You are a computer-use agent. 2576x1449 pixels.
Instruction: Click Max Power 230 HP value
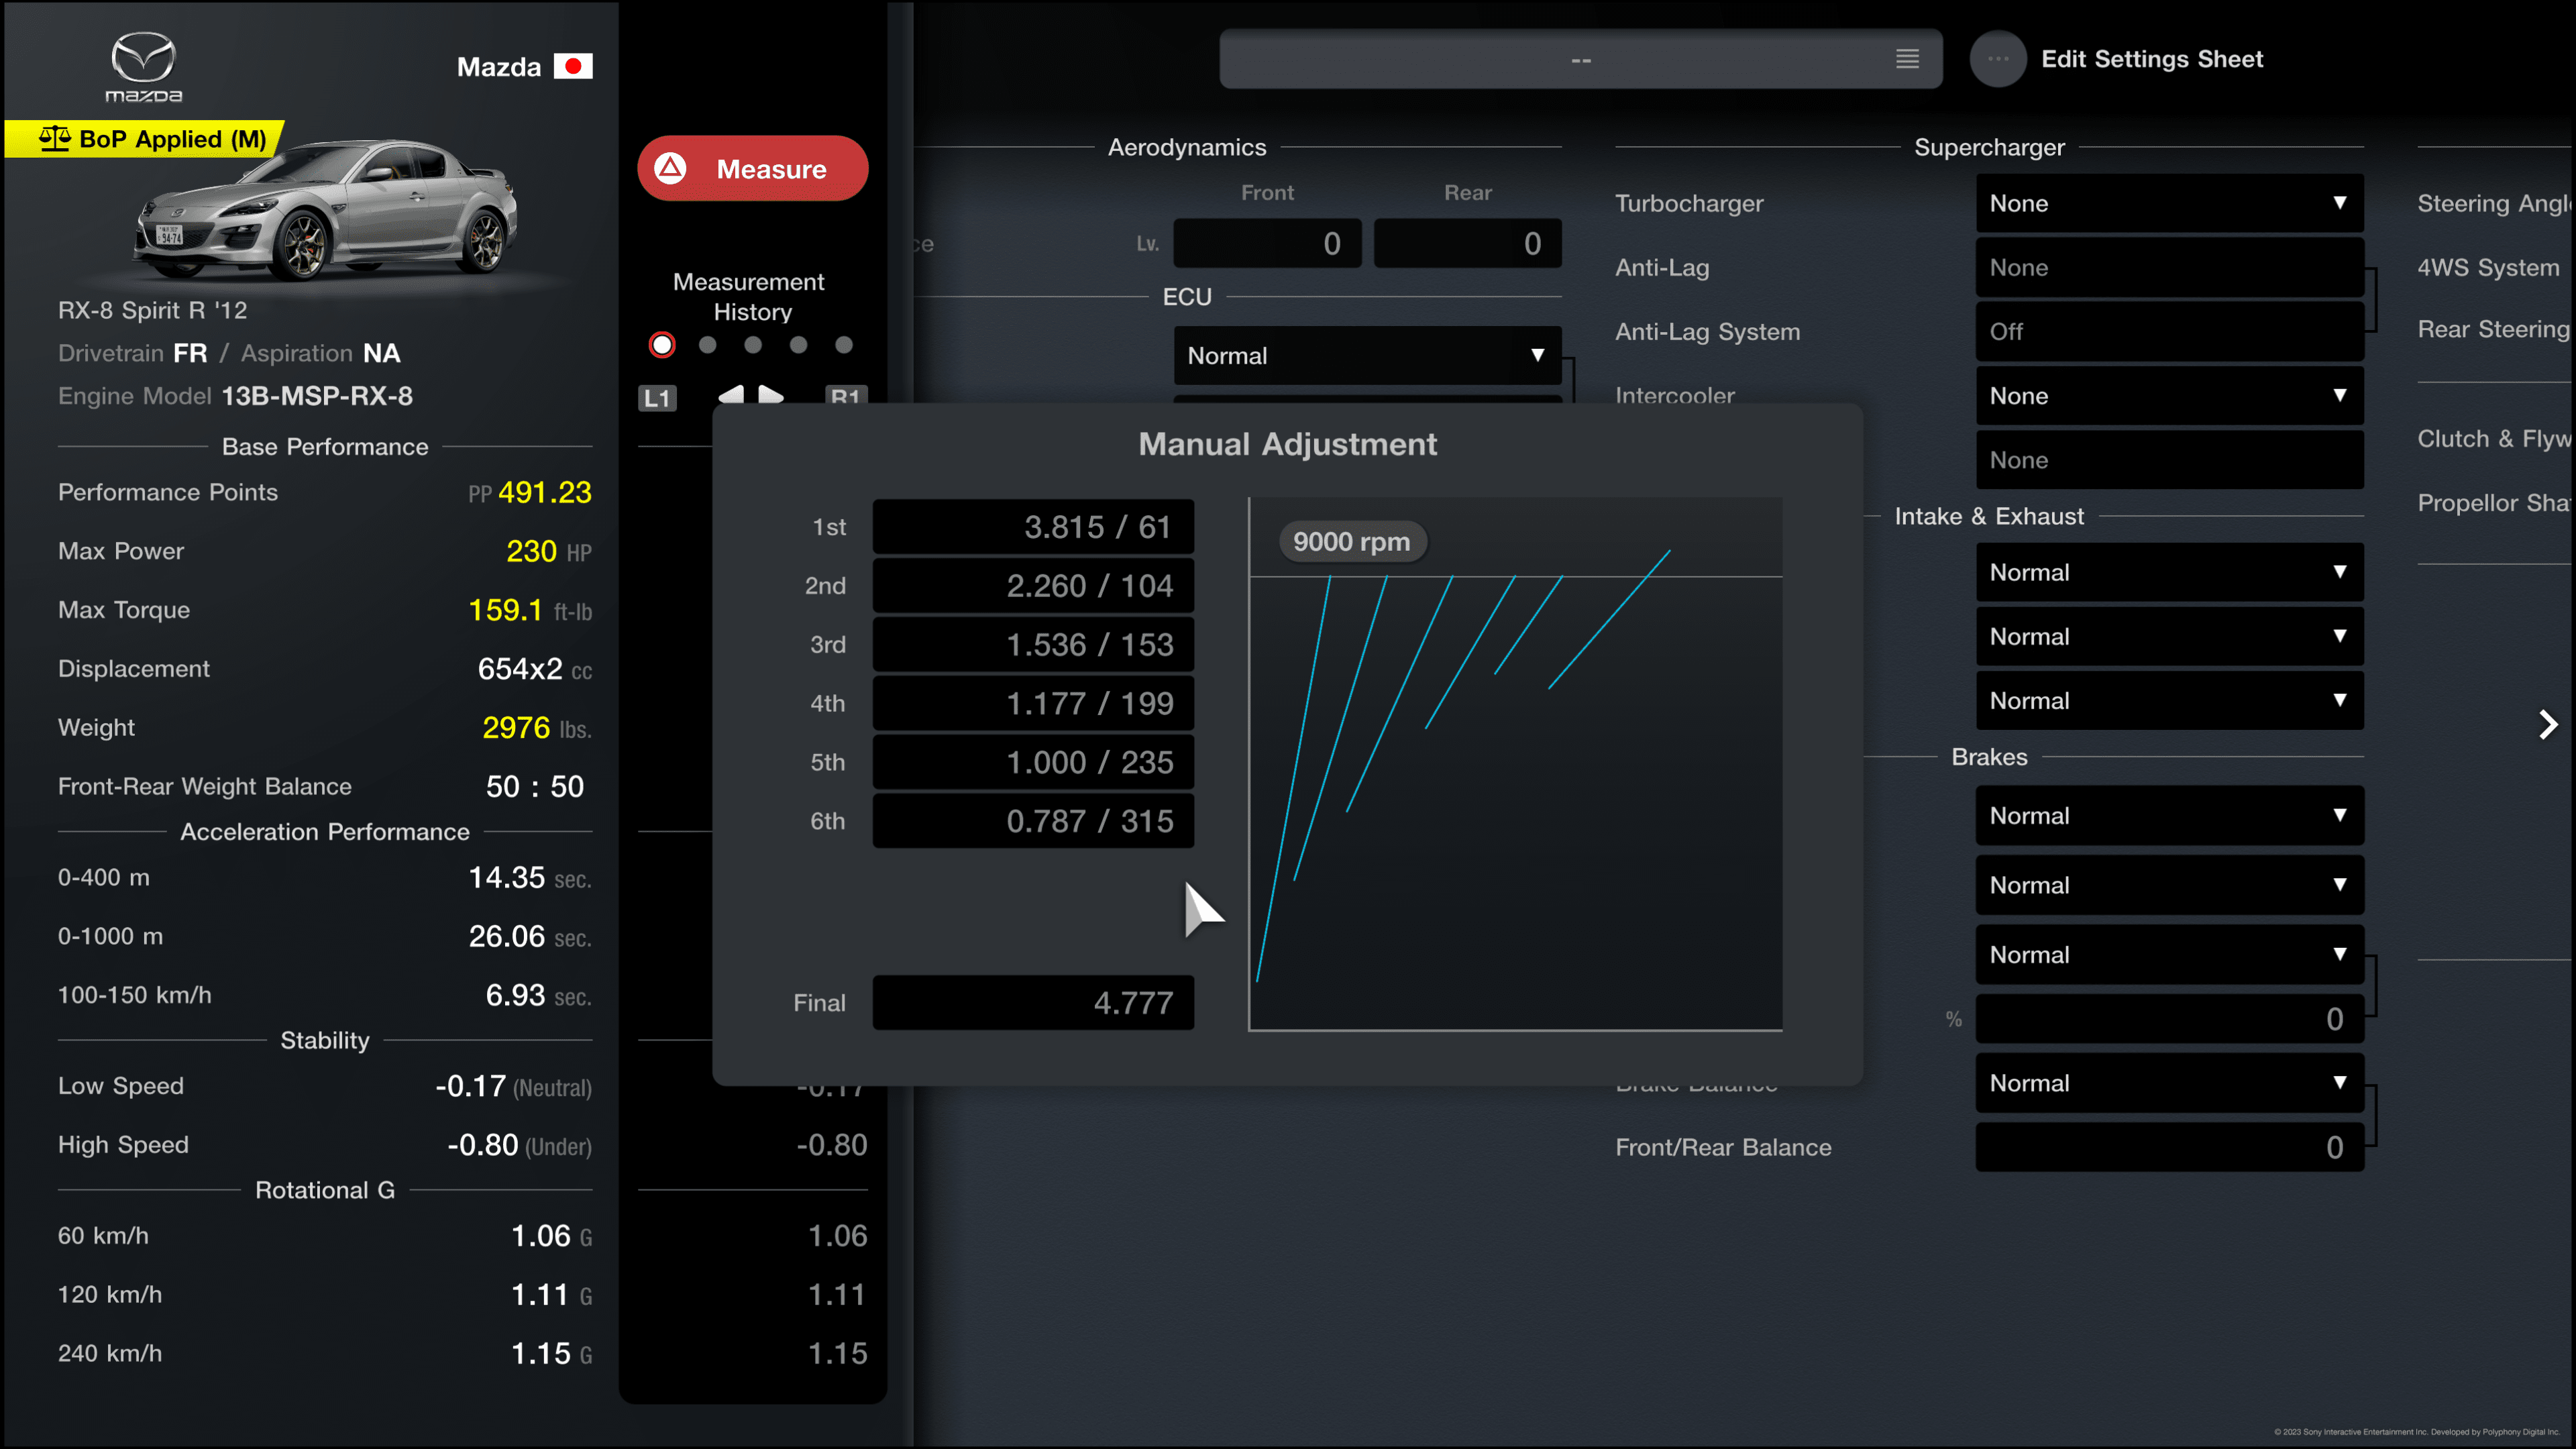(548, 551)
